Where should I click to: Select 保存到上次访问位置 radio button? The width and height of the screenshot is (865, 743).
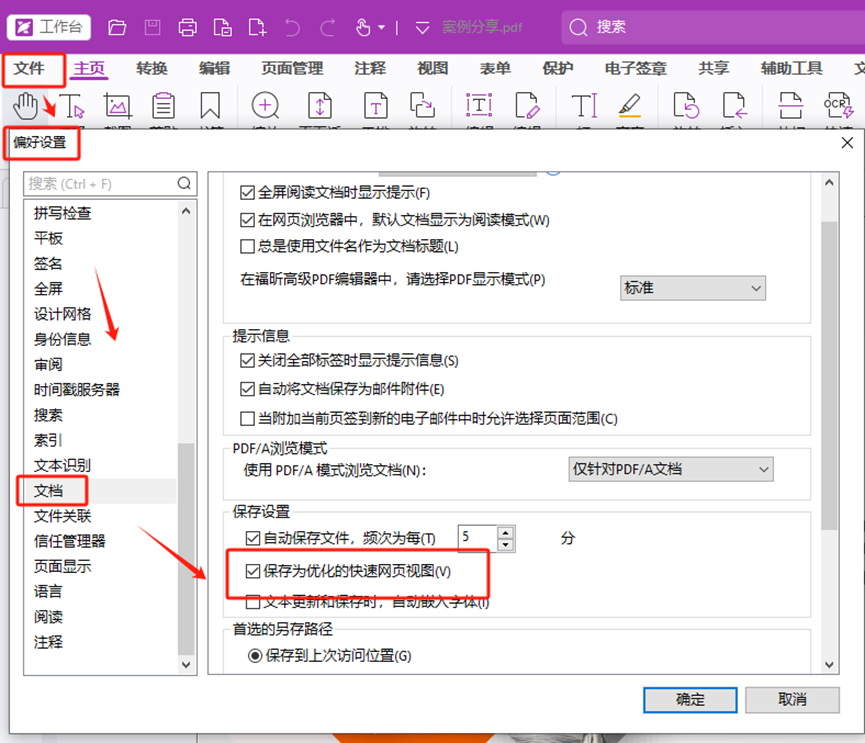pos(255,656)
